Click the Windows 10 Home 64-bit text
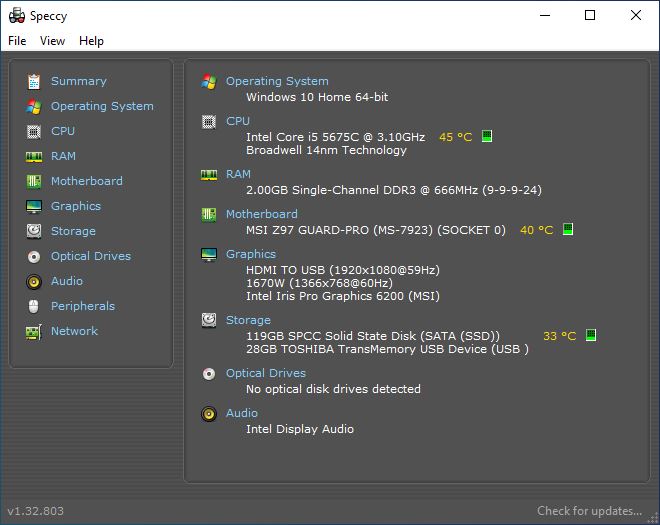660x525 pixels. click(x=317, y=97)
